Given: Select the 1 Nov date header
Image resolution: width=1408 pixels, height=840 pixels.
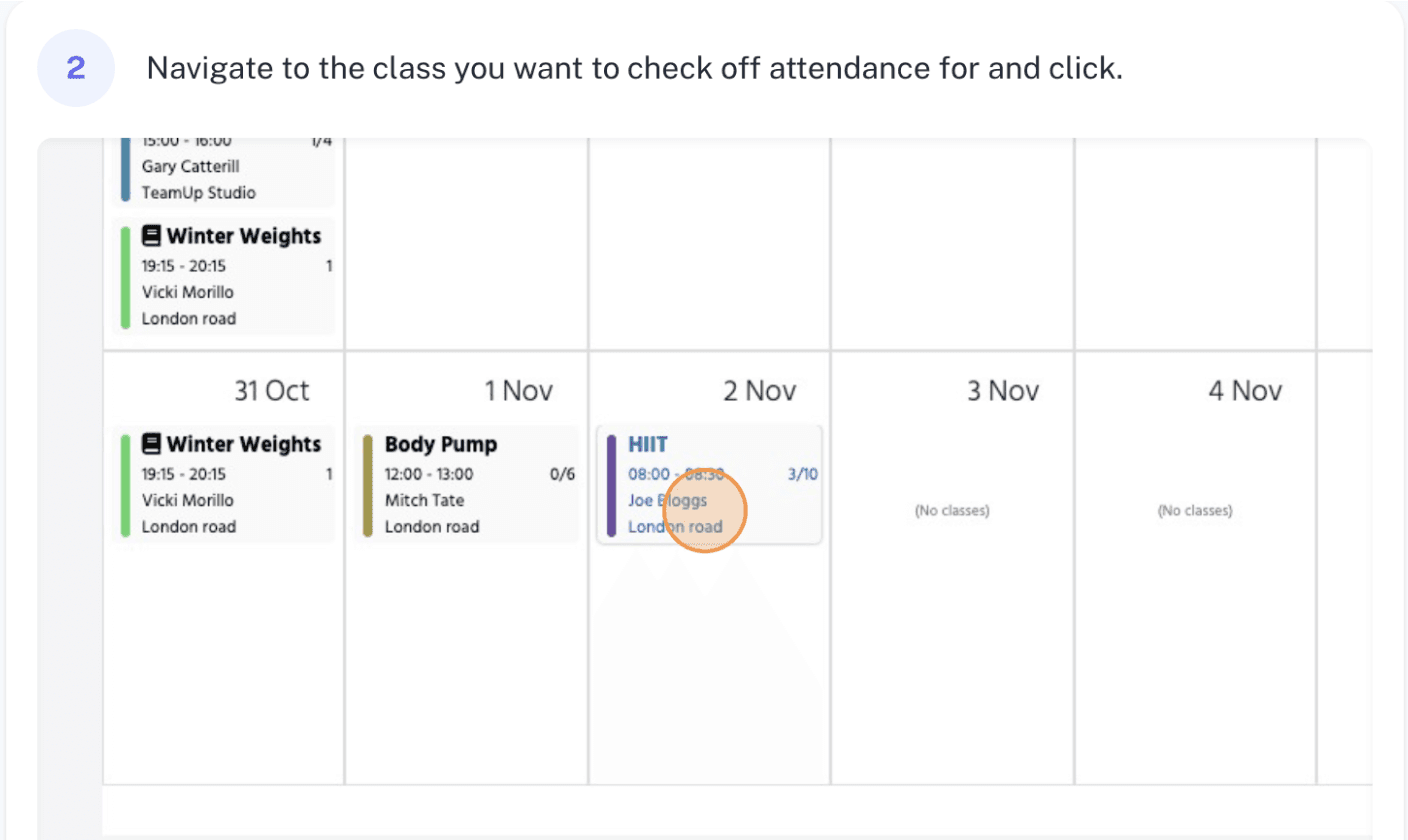Looking at the screenshot, I should click(x=518, y=390).
